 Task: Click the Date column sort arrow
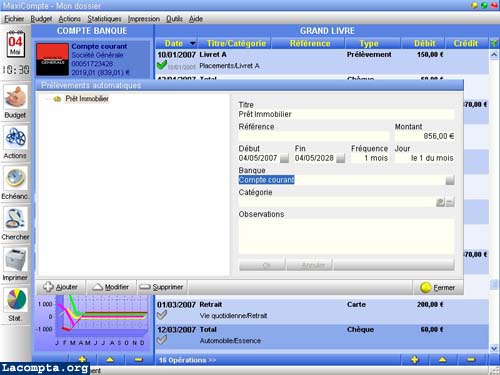tap(192, 43)
